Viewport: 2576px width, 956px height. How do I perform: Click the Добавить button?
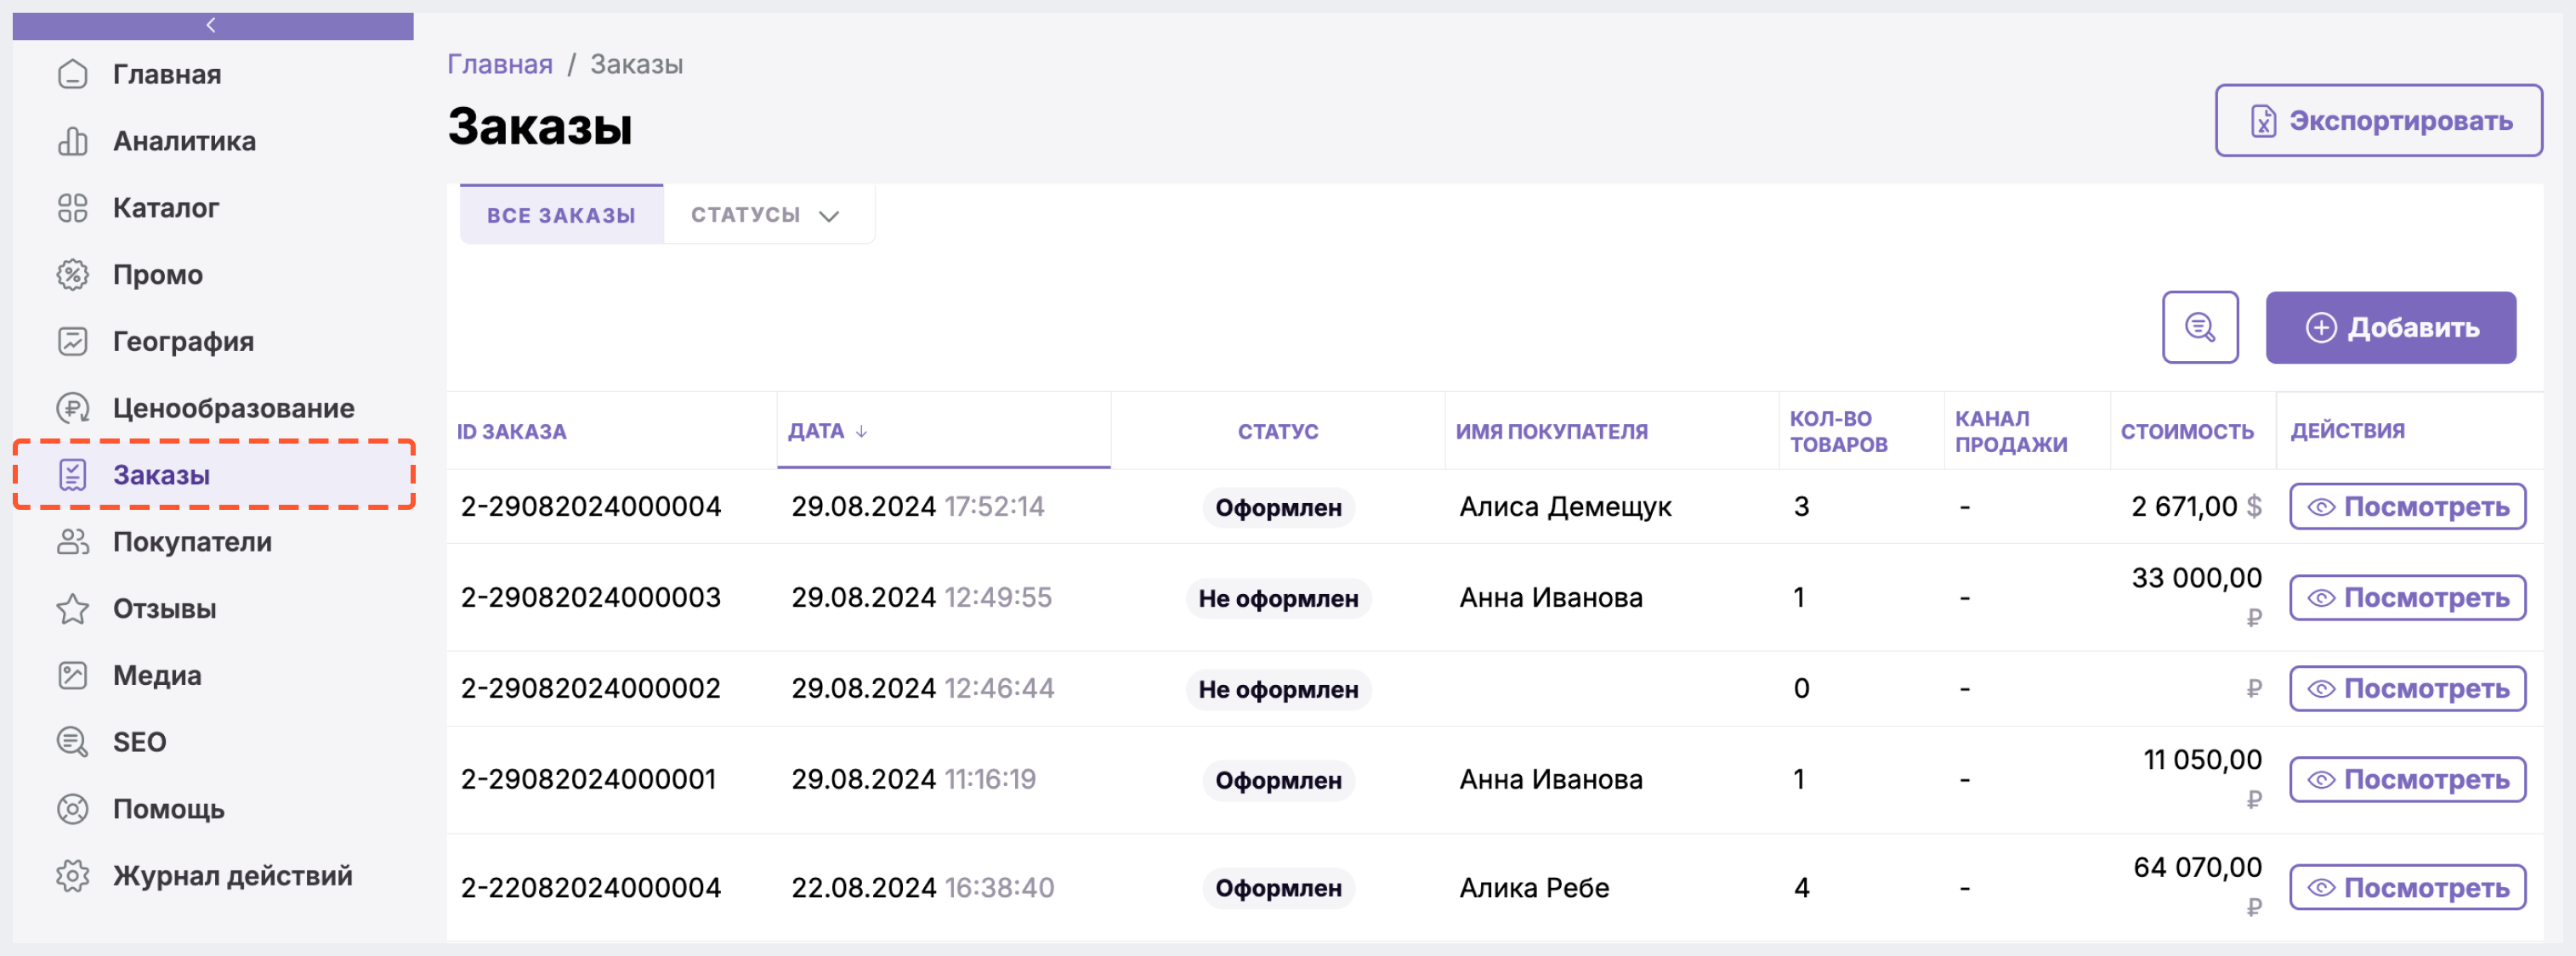coord(2390,327)
